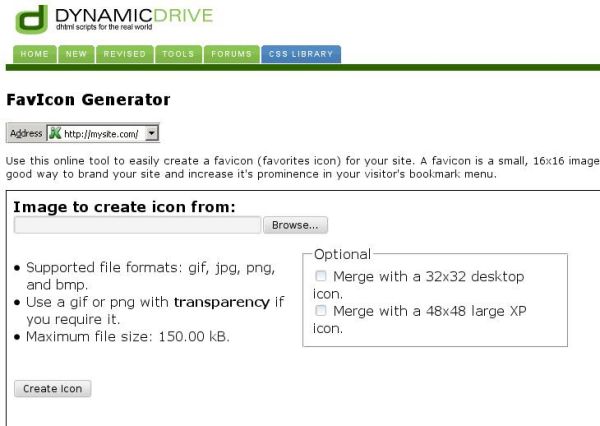
Task: Click the Create Icon button
Action: click(52, 388)
